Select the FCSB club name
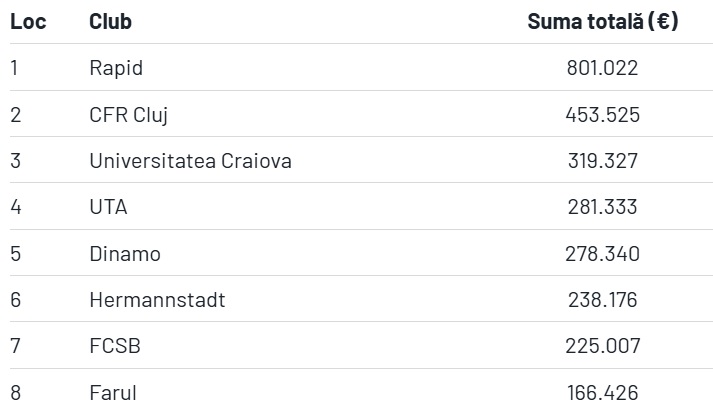 pos(115,346)
